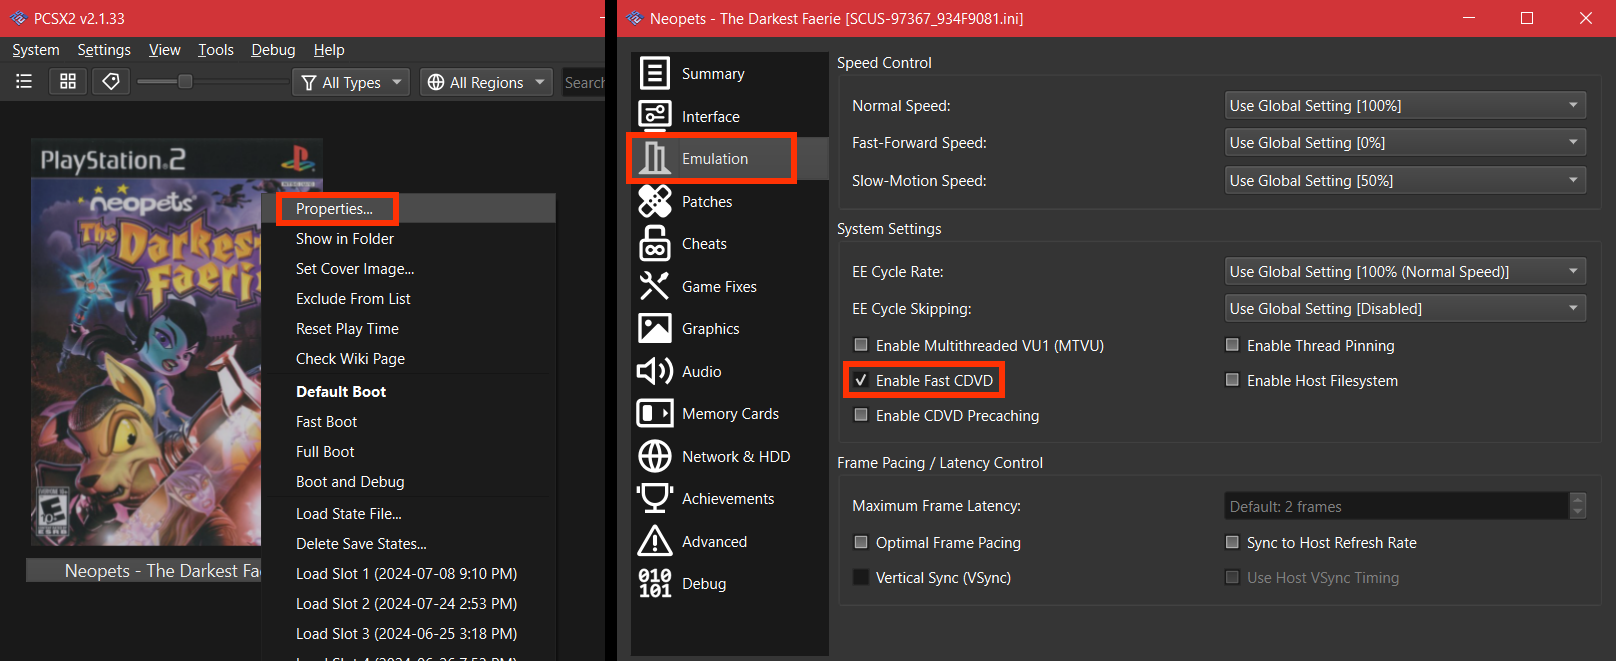Viewport: 1616px width, 661px height.
Task: Open the System menu
Action: tap(36, 50)
